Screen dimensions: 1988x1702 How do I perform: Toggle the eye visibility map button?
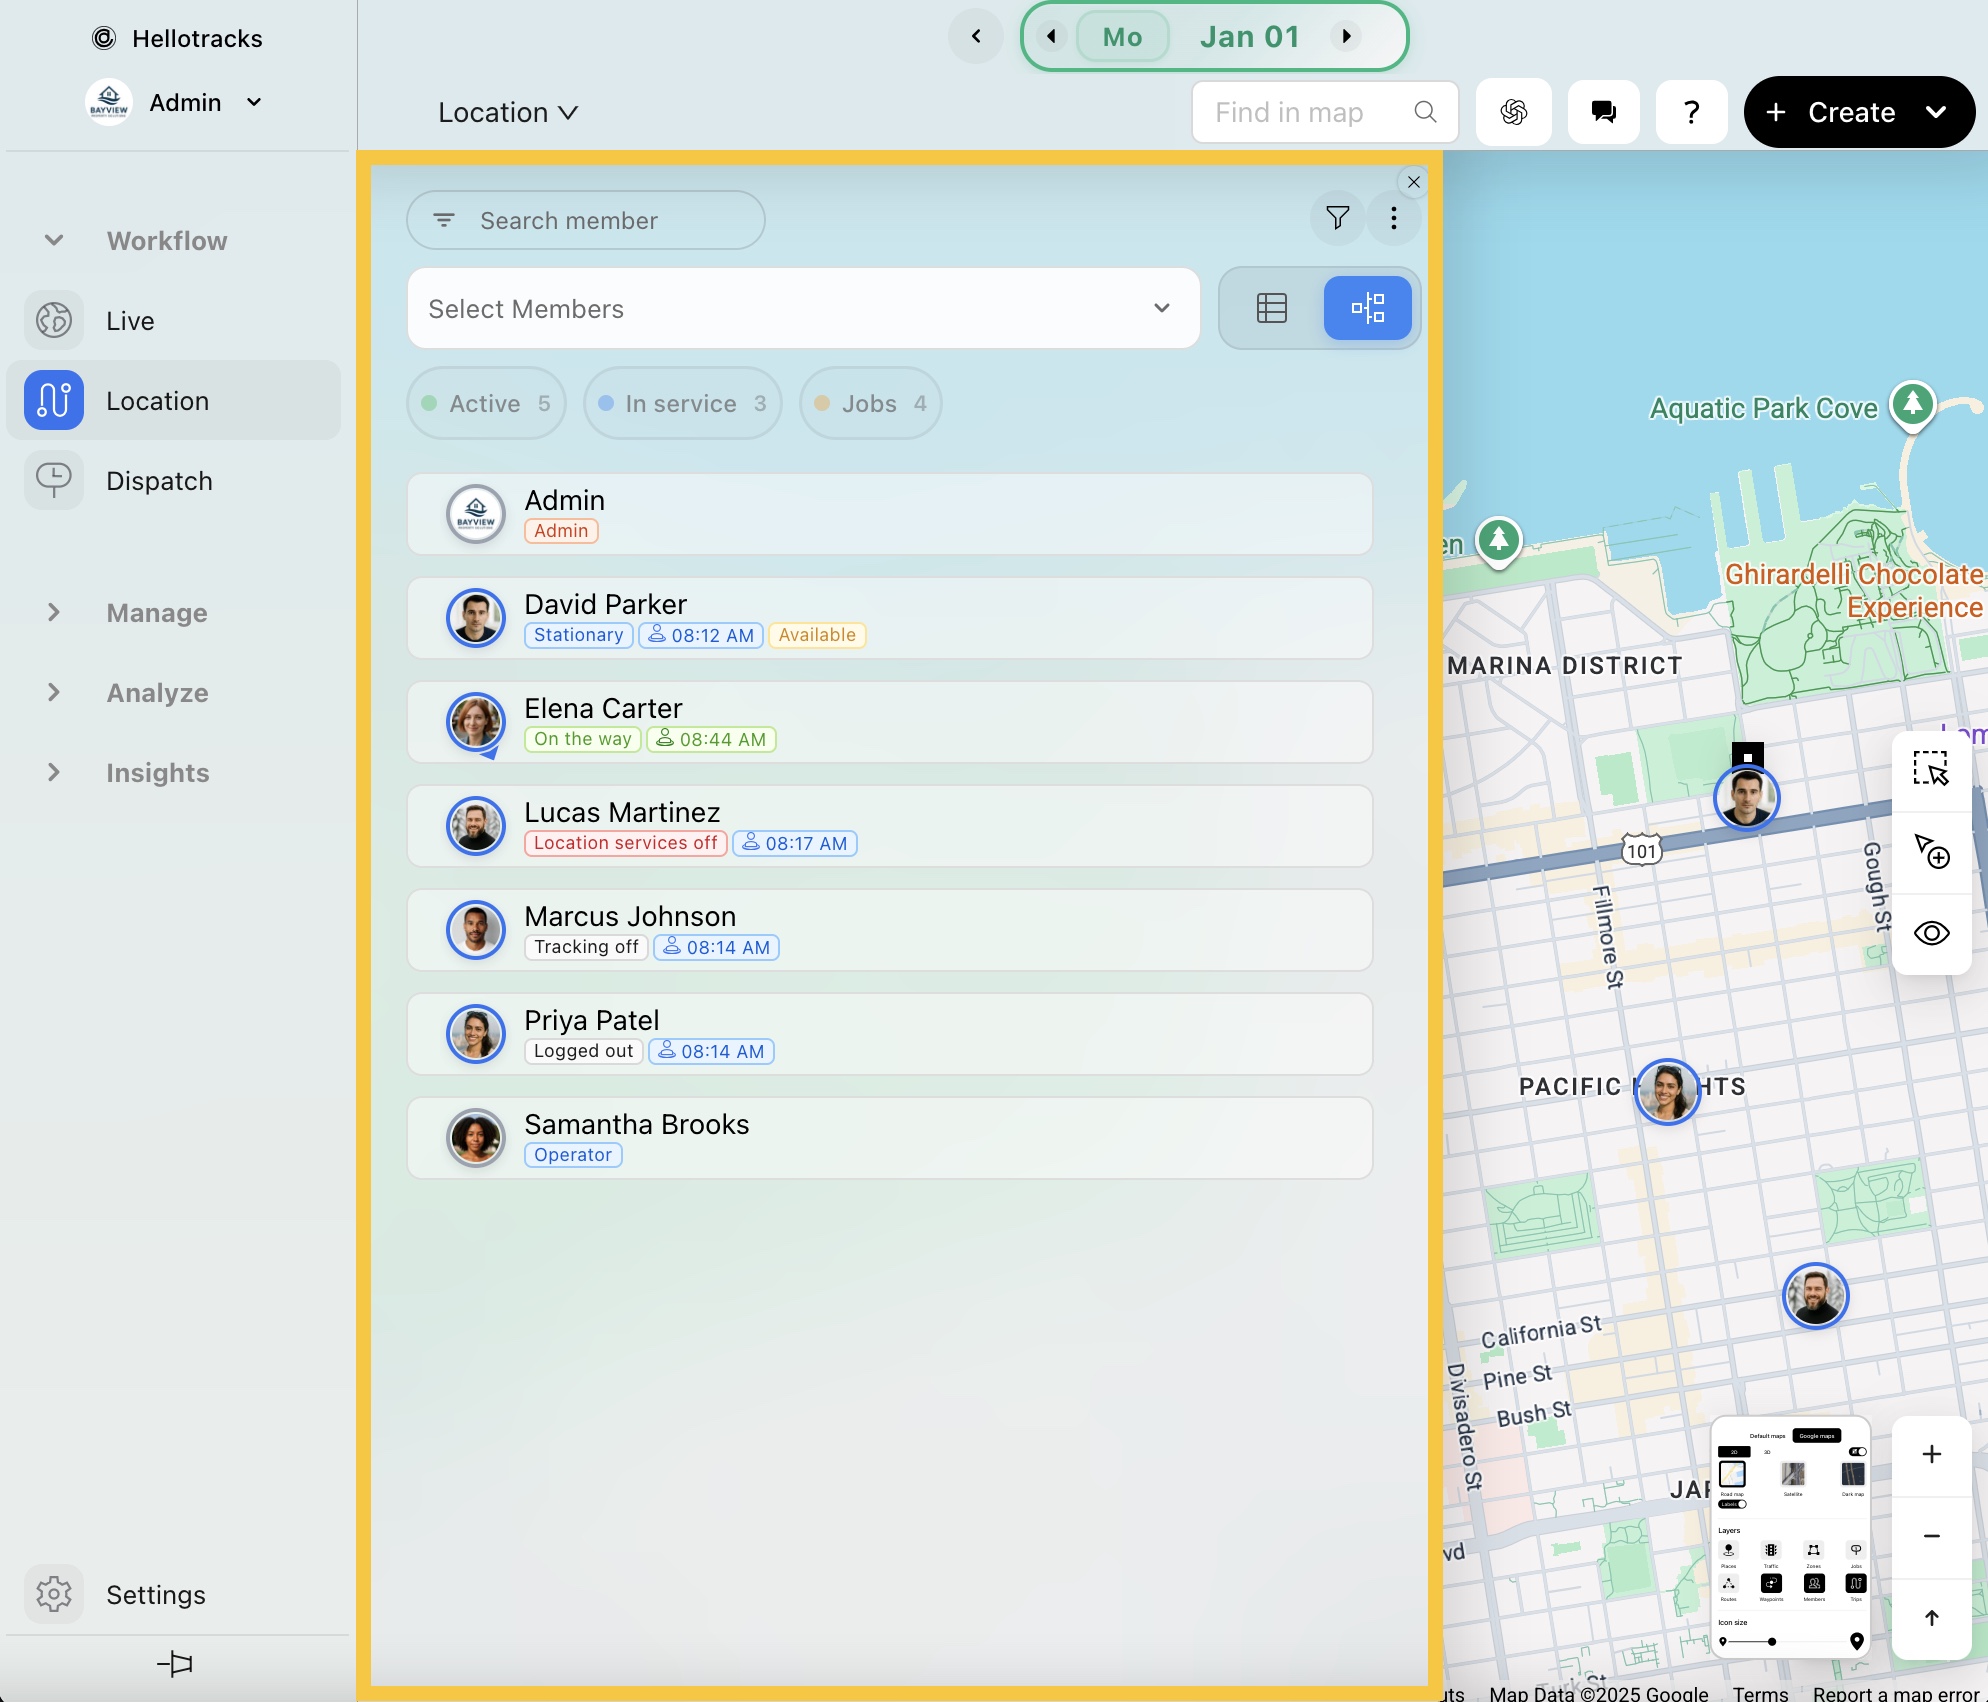(1931, 933)
